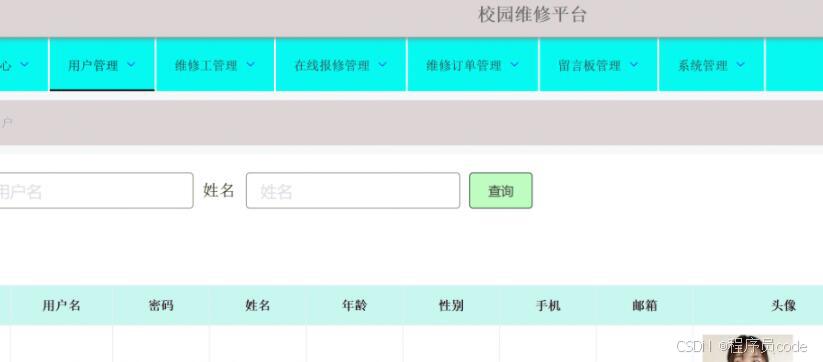Open the 系统管理 menu

712,65
